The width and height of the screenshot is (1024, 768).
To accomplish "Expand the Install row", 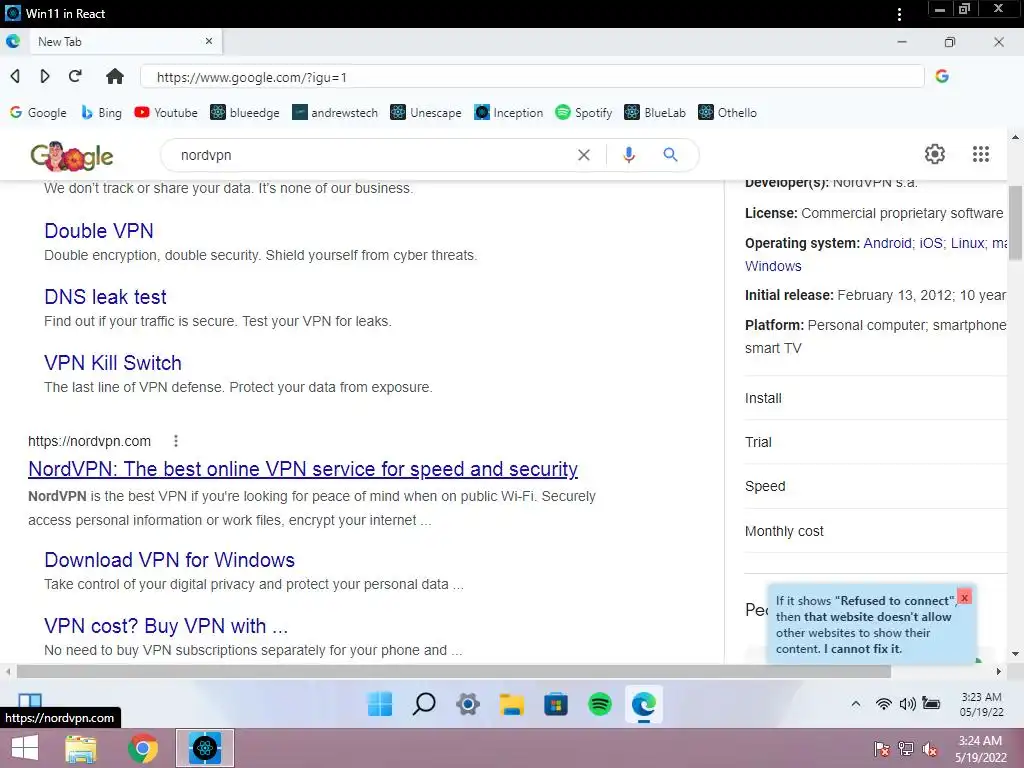I will pos(875,398).
